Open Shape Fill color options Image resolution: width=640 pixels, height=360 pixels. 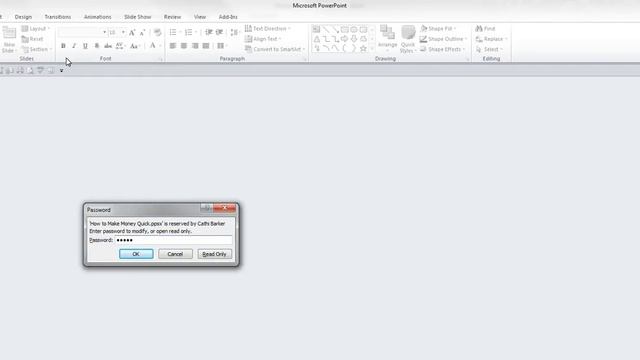438,29
